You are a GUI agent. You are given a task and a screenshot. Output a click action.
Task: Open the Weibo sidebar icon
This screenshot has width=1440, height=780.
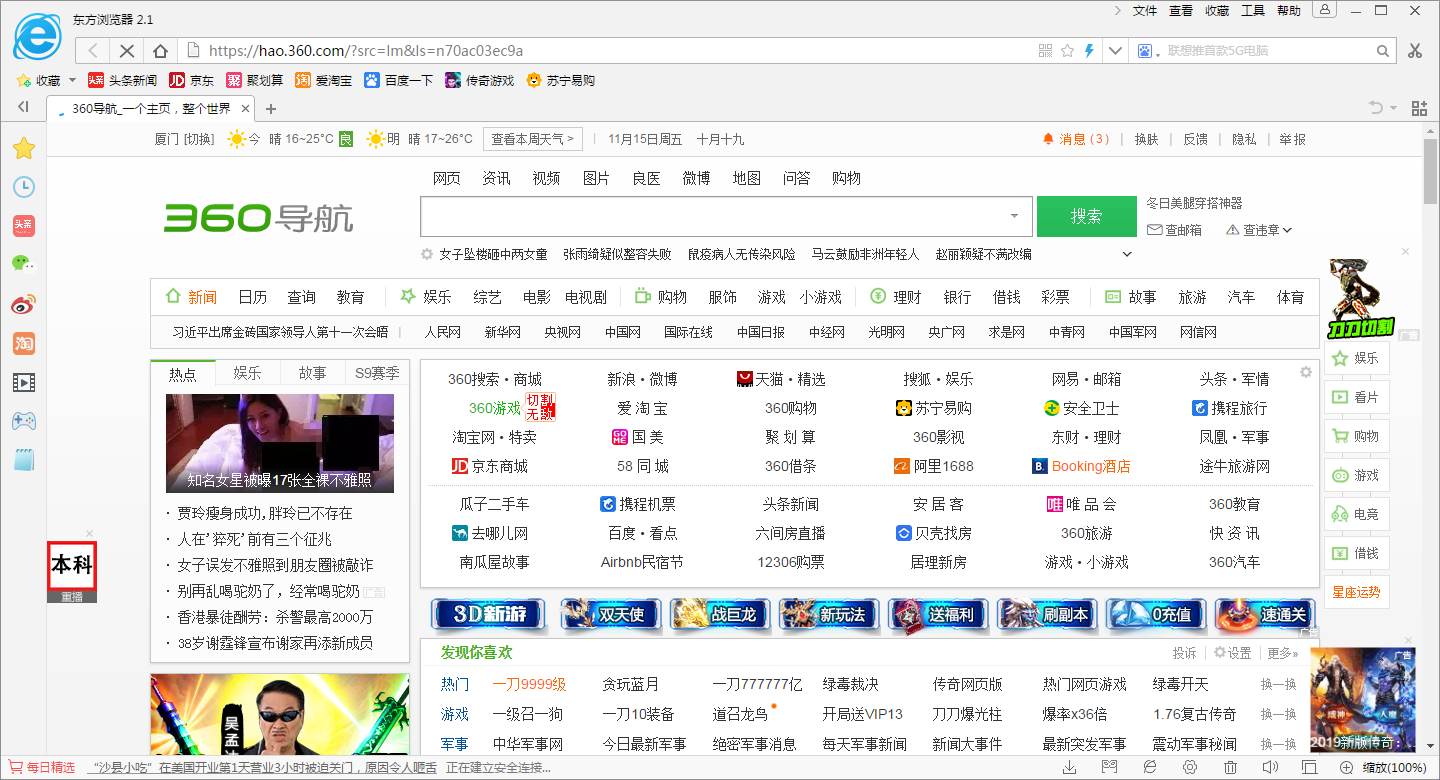click(x=23, y=304)
